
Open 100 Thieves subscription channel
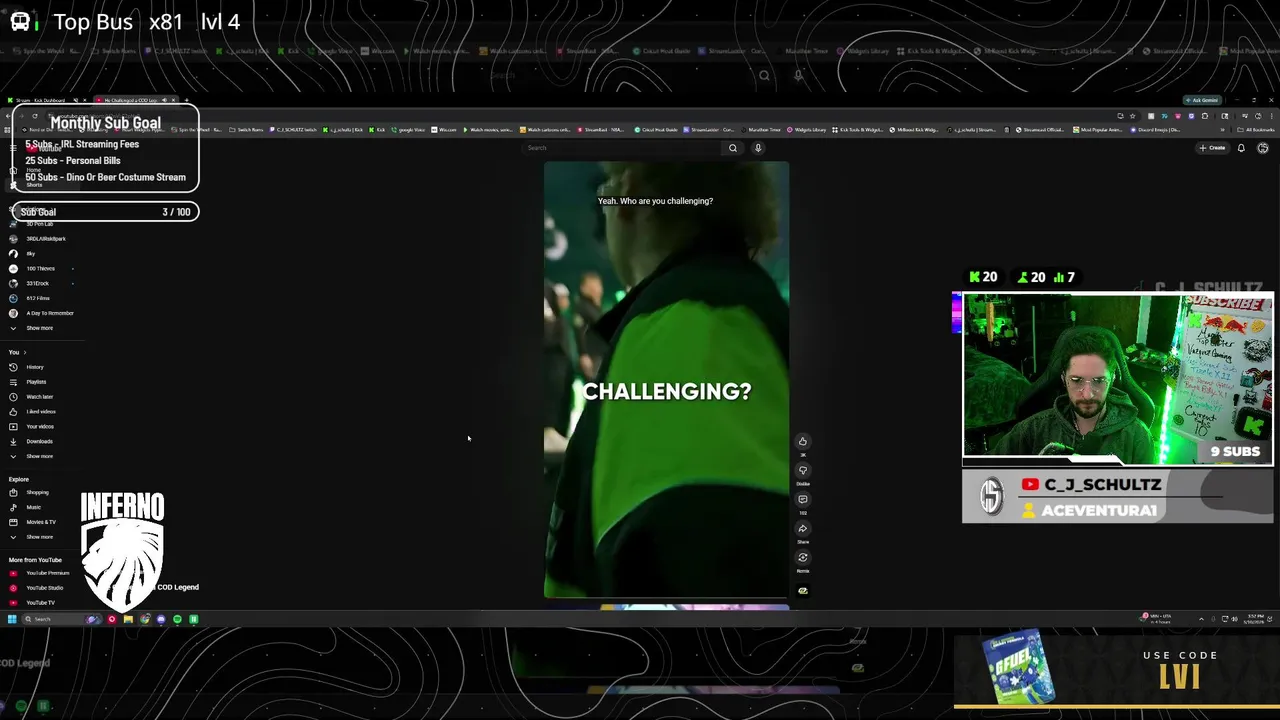point(40,268)
